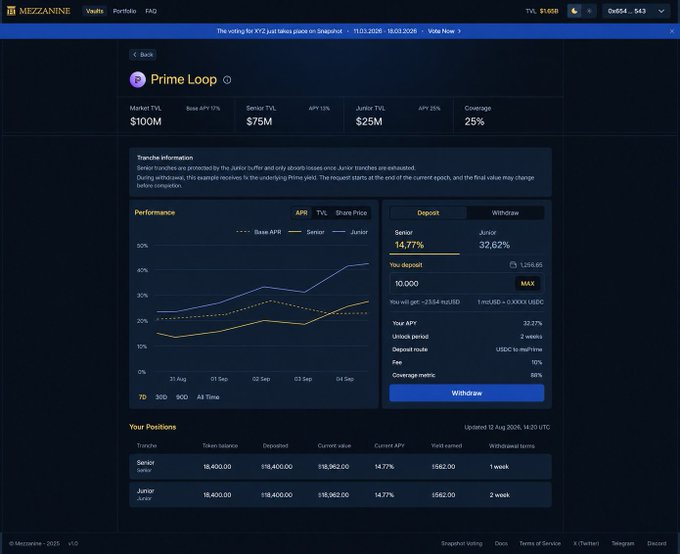Image resolution: width=680 pixels, height=554 pixels.
Task: Switch to the Withdraw tab
Action: [505, 213]
